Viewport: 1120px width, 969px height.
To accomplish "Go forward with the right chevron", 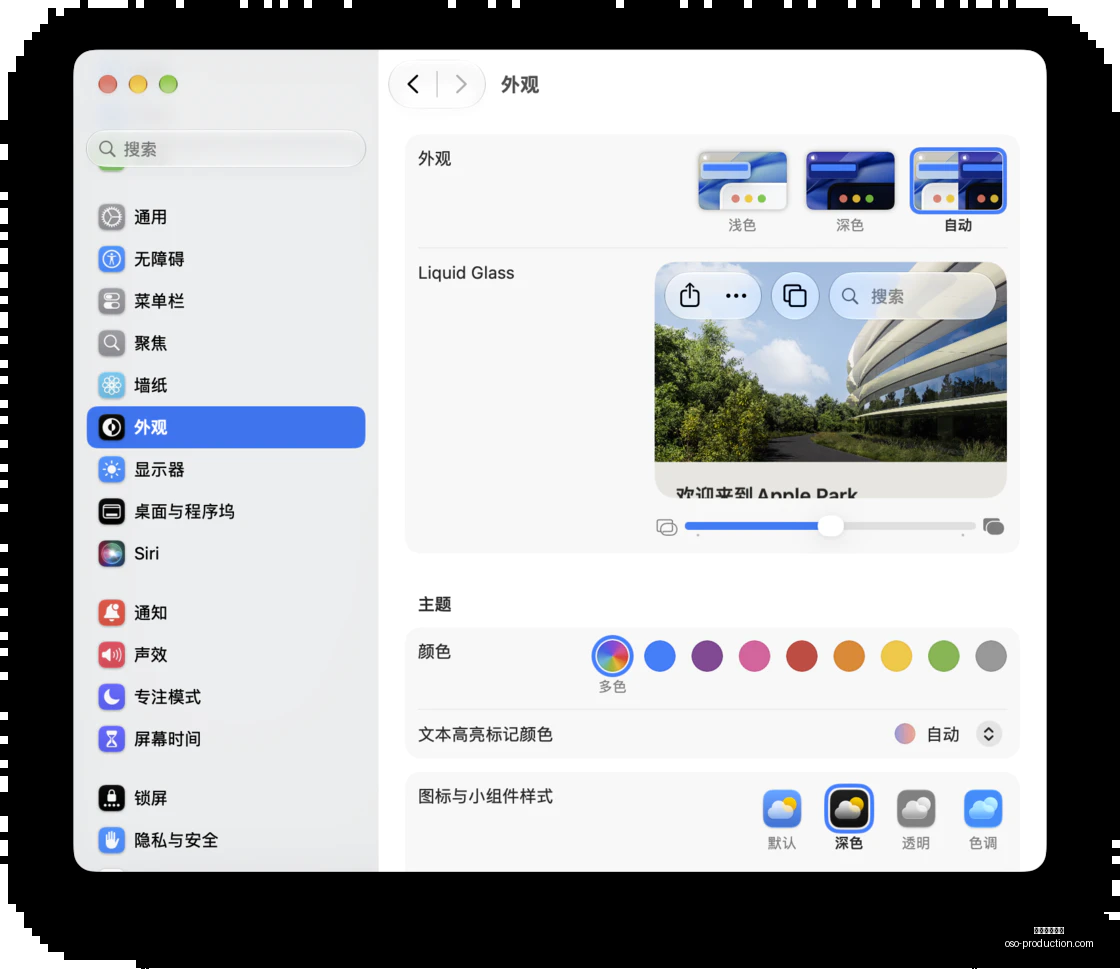I will [461, 84].
